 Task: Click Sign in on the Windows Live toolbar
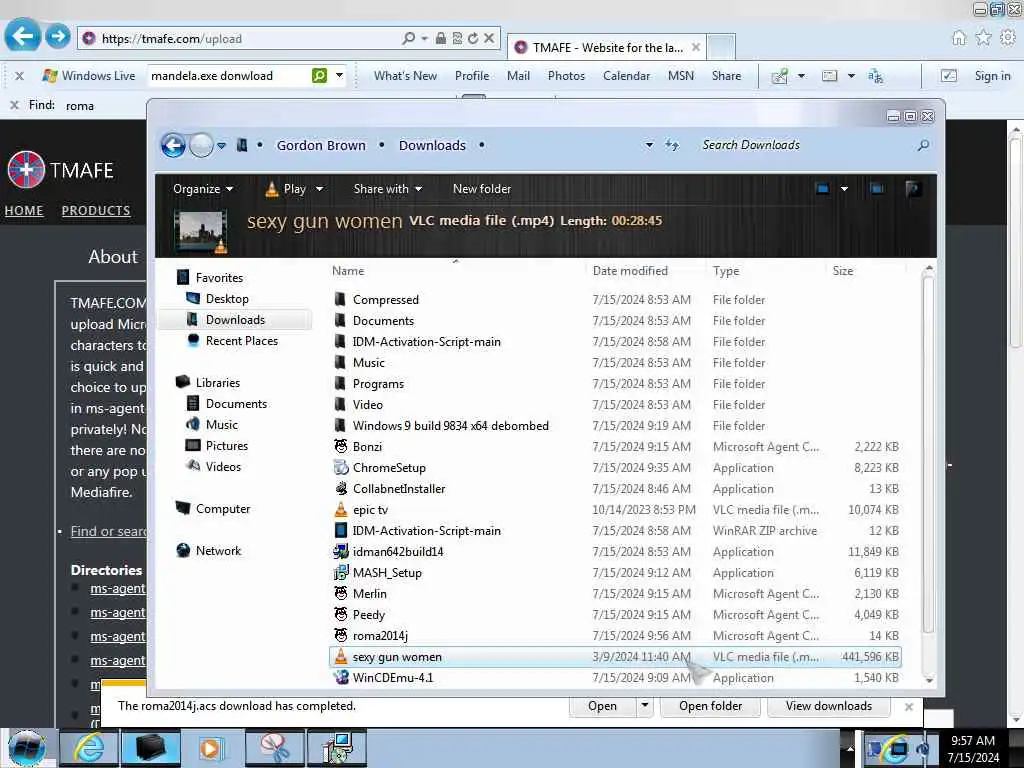click(x=992, y=76)
